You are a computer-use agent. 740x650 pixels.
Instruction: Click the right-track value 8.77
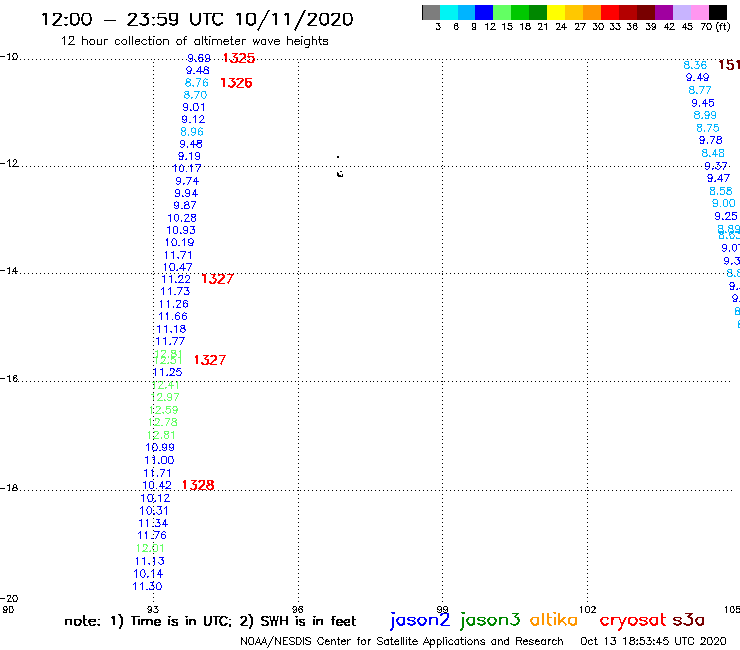(699, 90)
